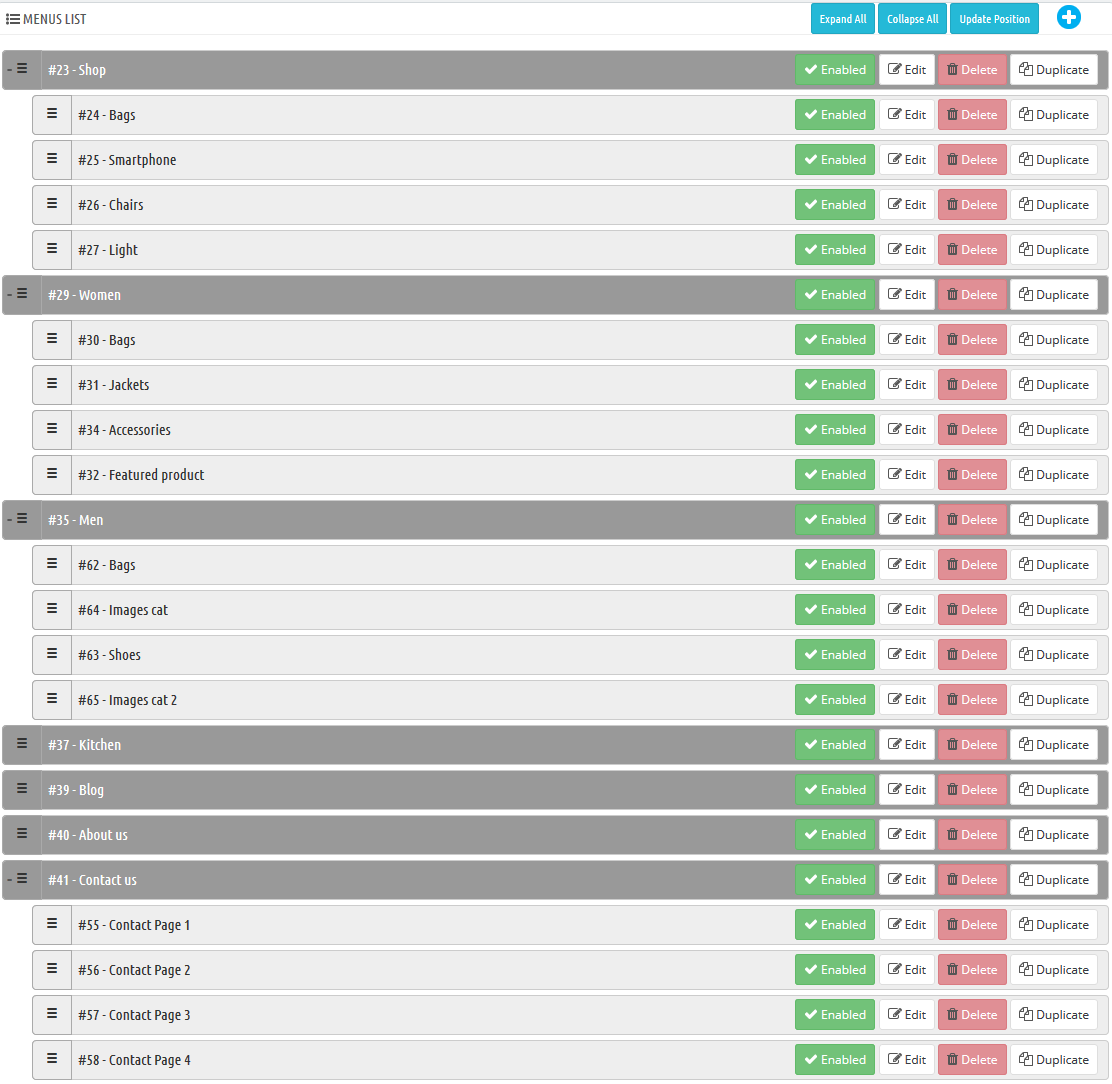
Task: Select the #35 Men menu row
Action: (x=400, y=520)
